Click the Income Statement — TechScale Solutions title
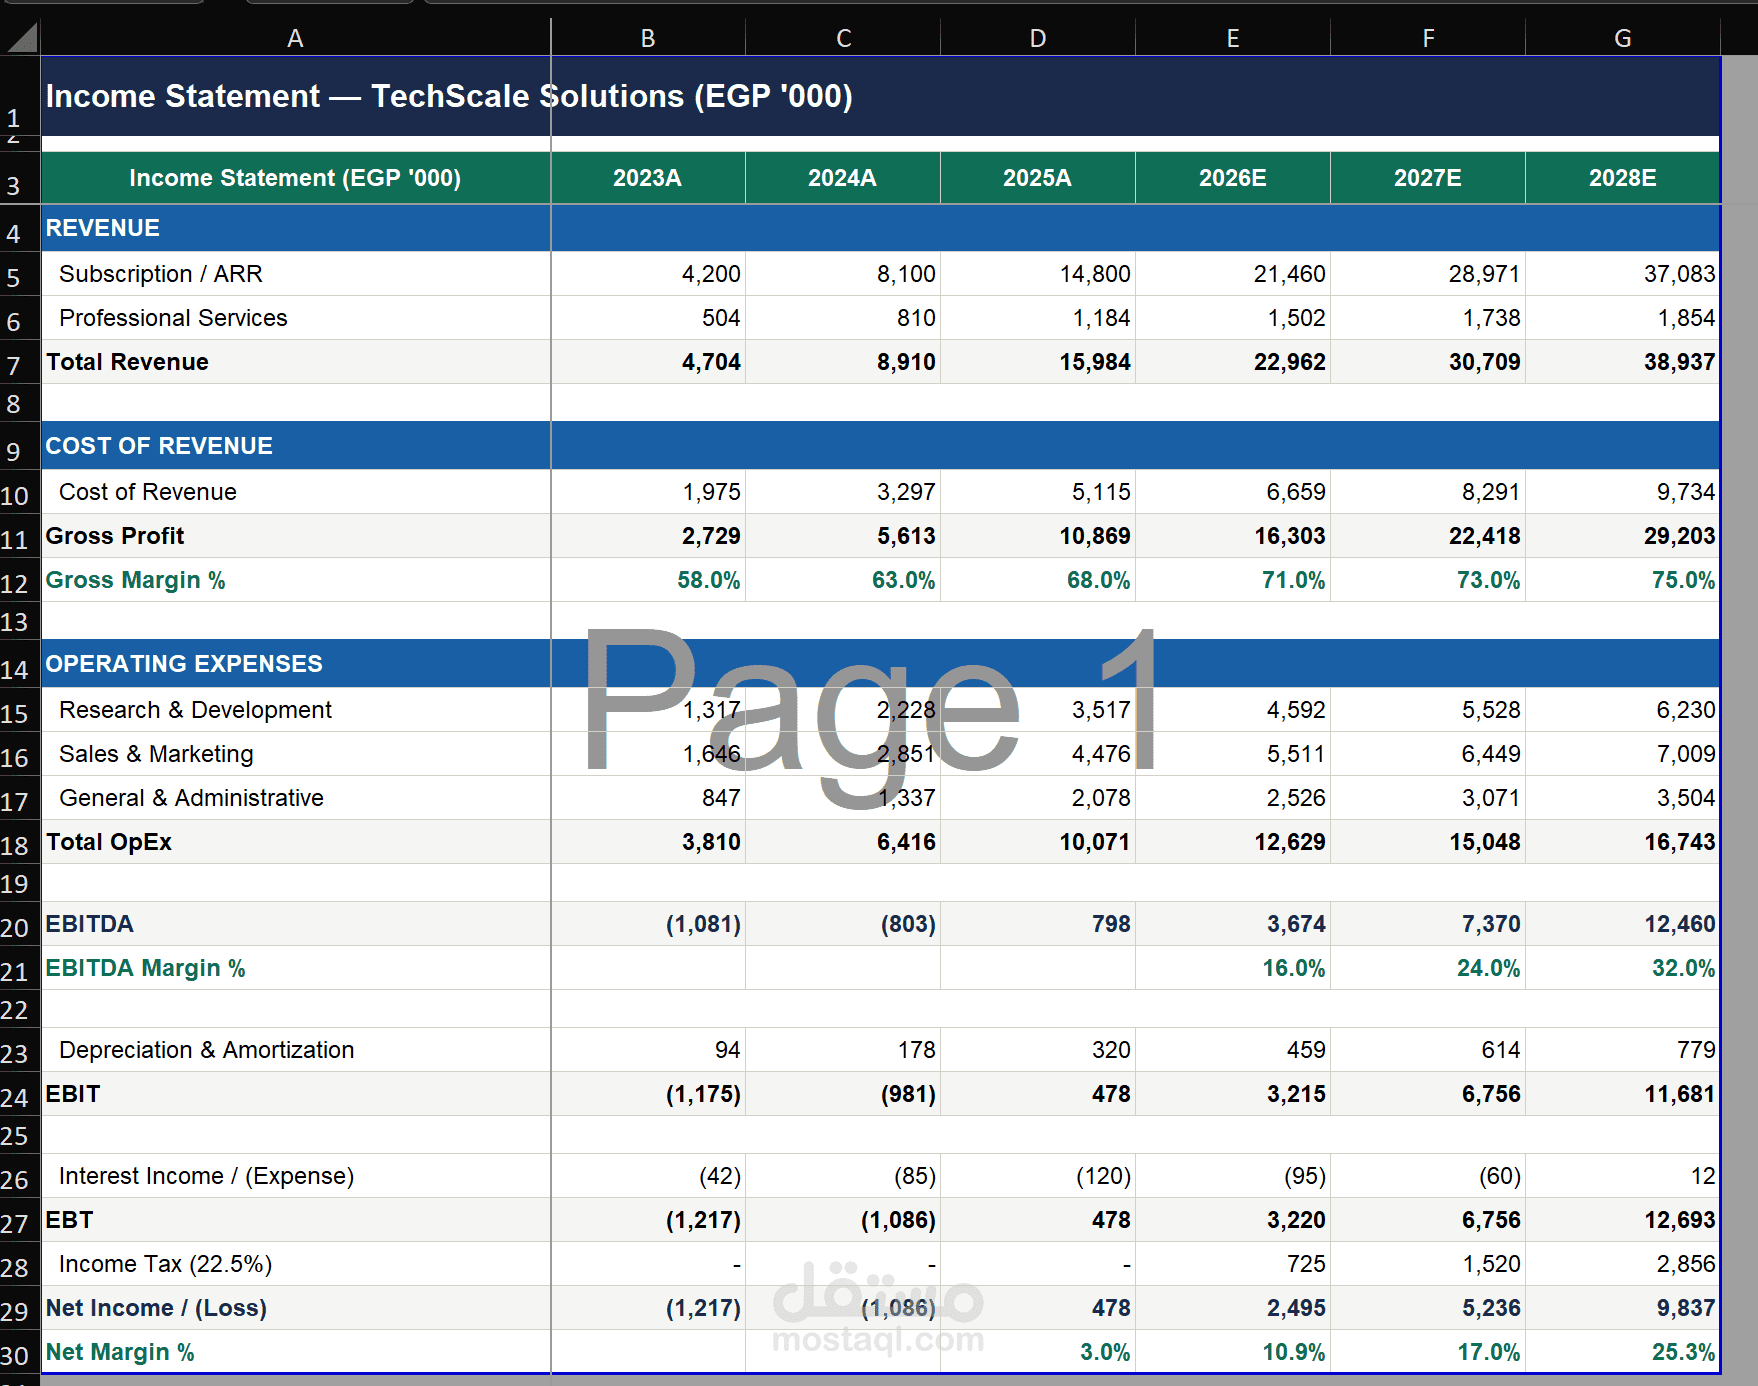 click(x=449, y=96)
